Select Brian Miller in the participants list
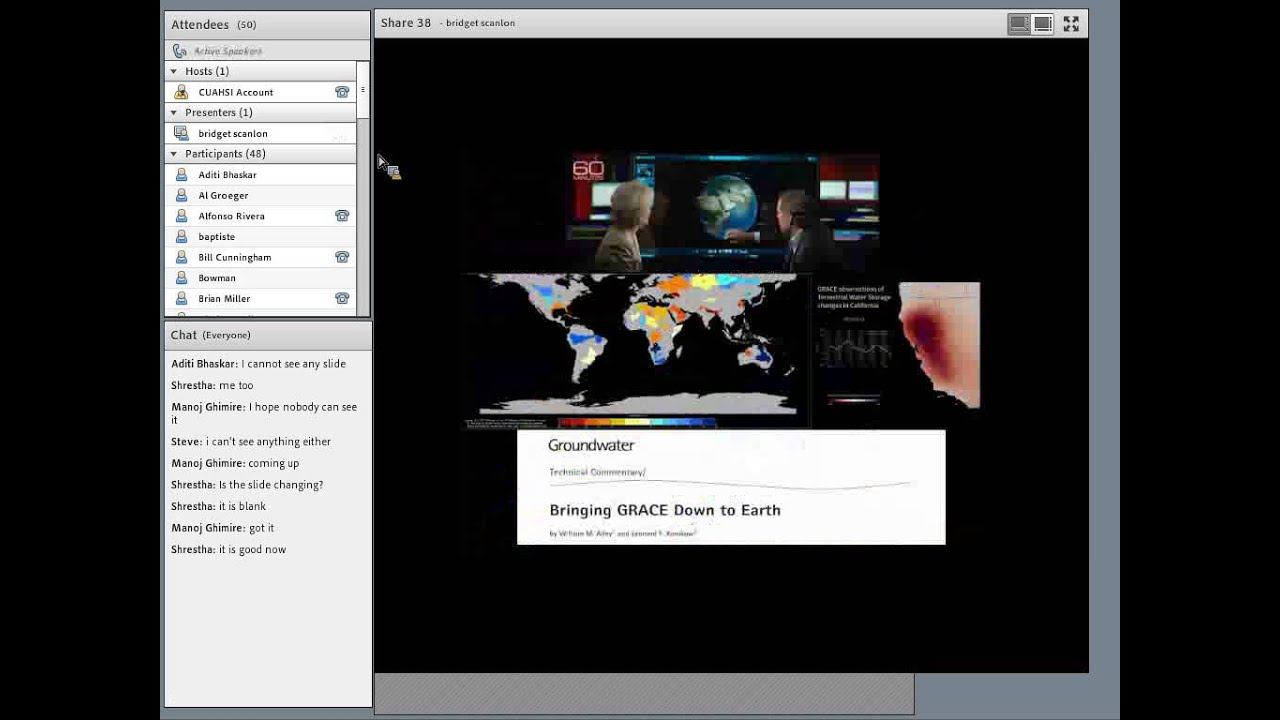This screenshot has width=1280, height=720. coord(260,299)
